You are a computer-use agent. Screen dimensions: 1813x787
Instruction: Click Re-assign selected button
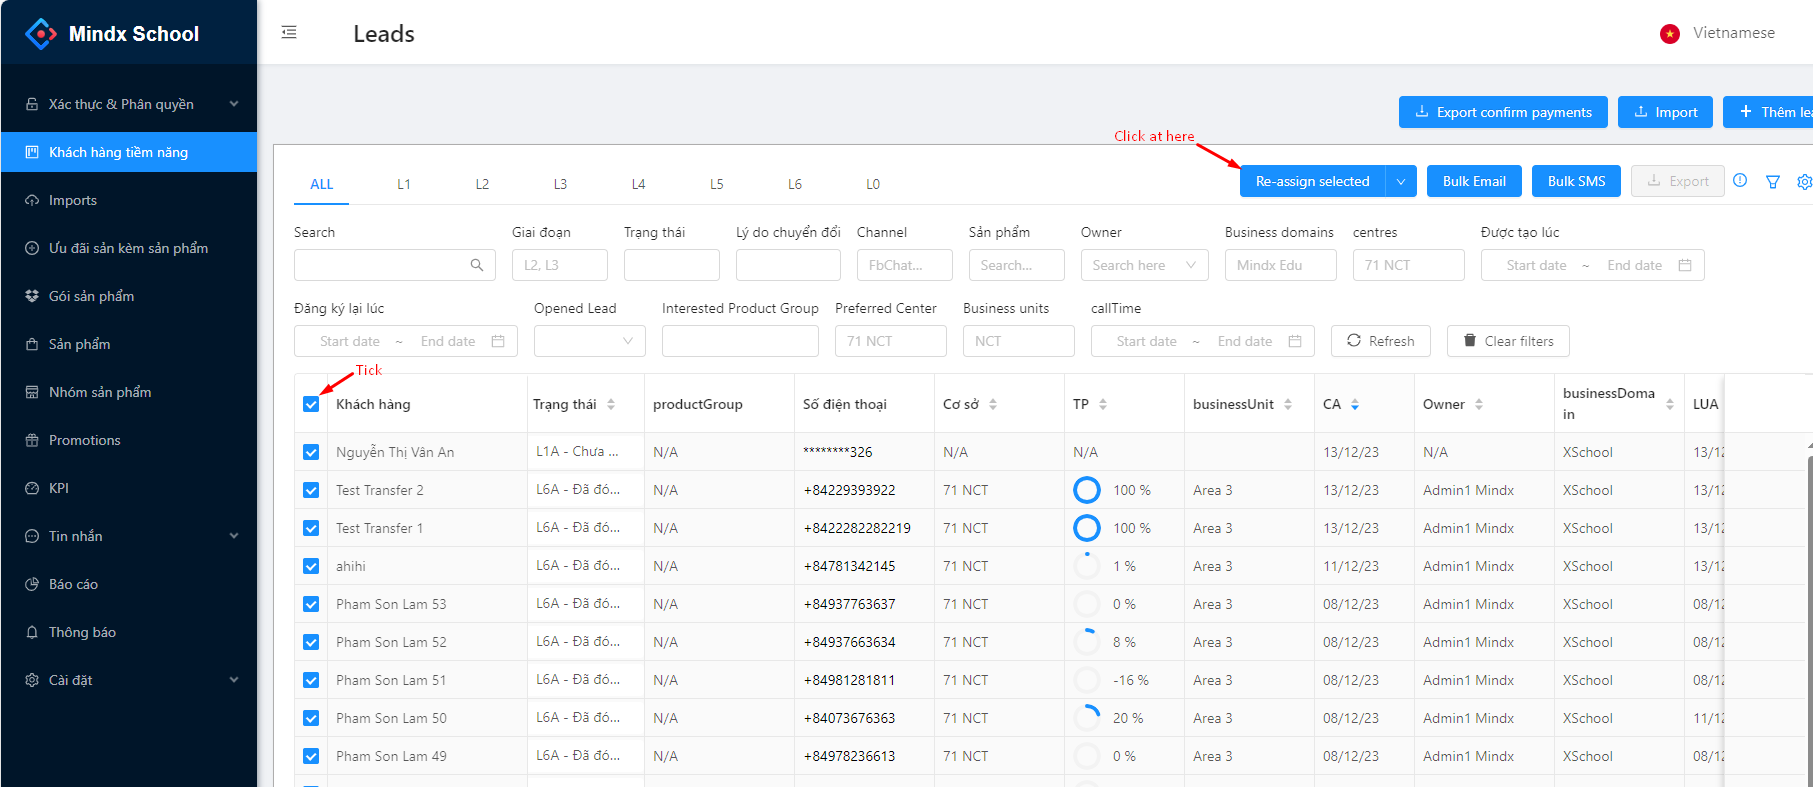pyautogui.click(x=1313, y=181)
